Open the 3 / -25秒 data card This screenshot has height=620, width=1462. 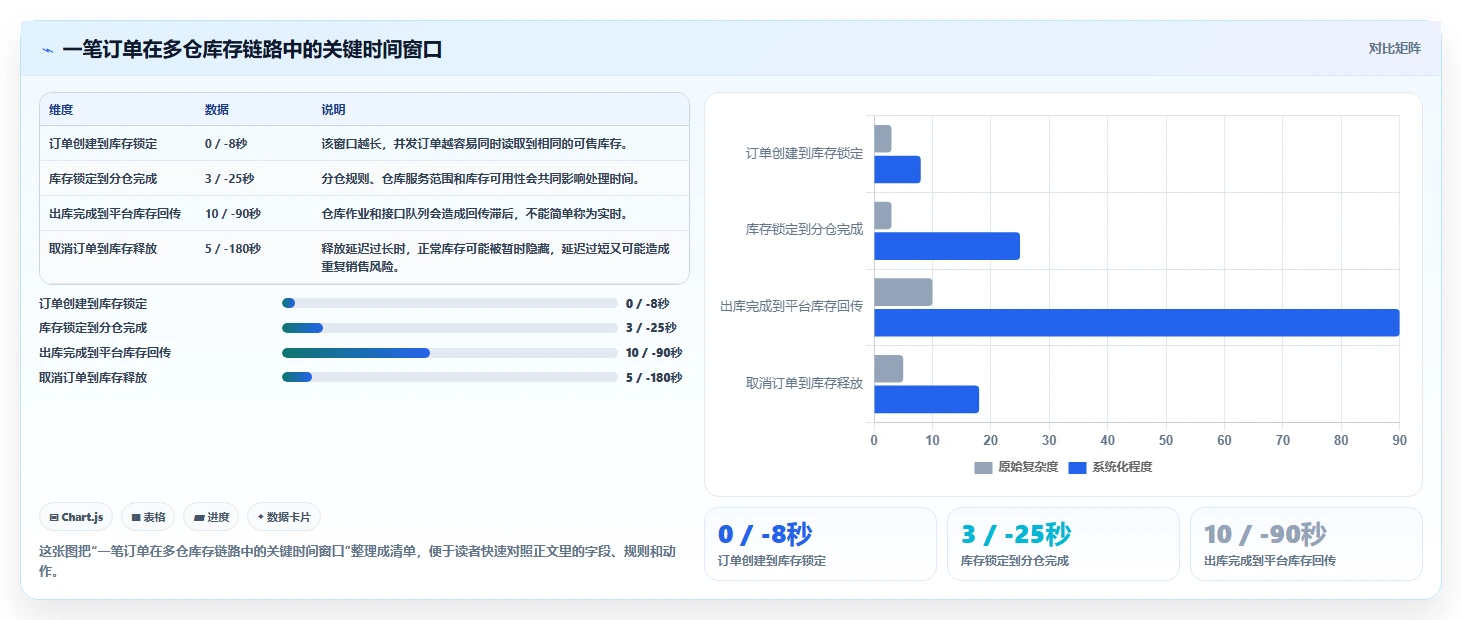click(x=1063, y=544)
